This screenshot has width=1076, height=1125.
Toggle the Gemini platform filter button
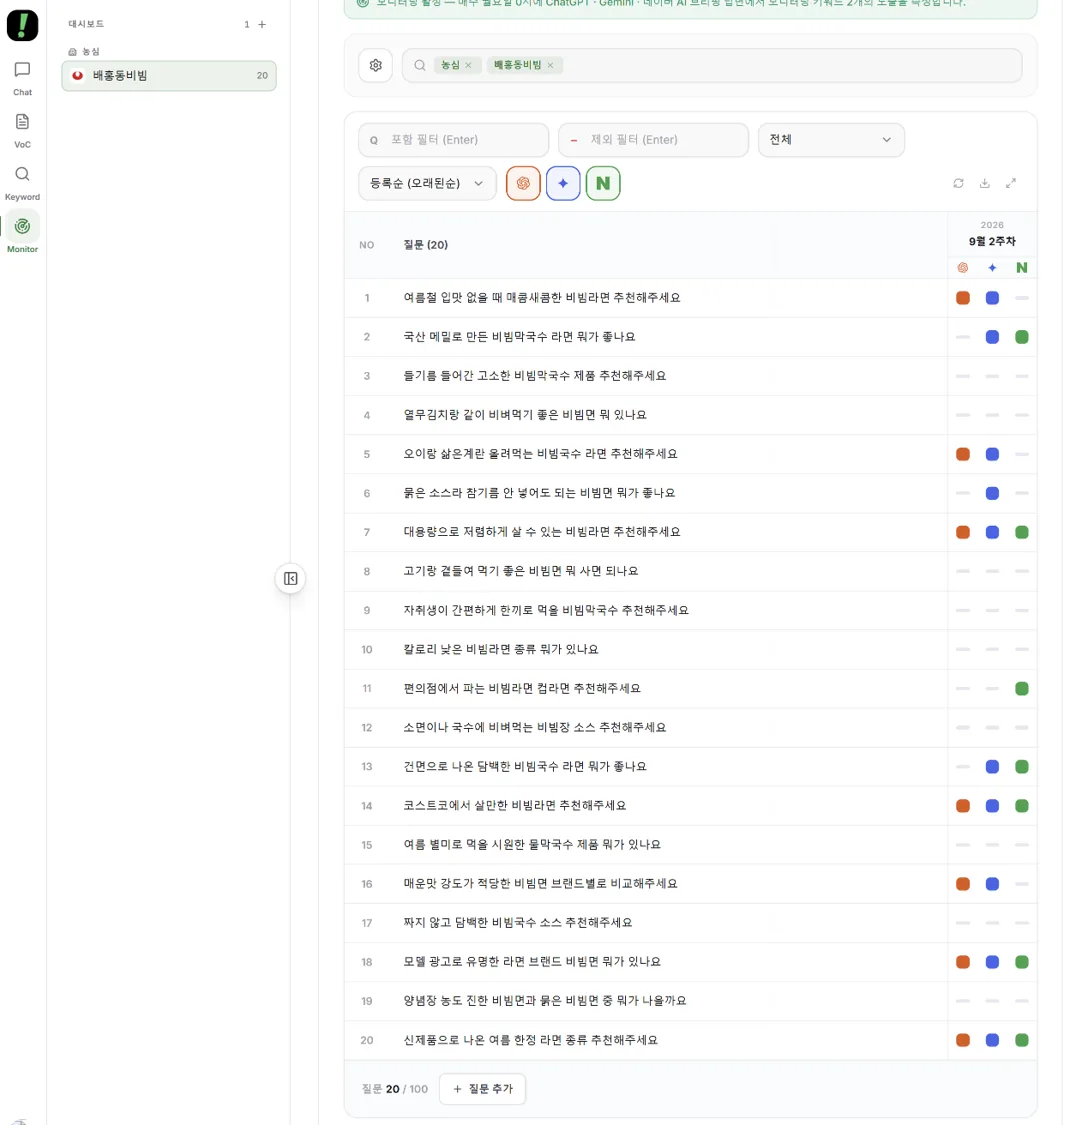coord(563,183)
